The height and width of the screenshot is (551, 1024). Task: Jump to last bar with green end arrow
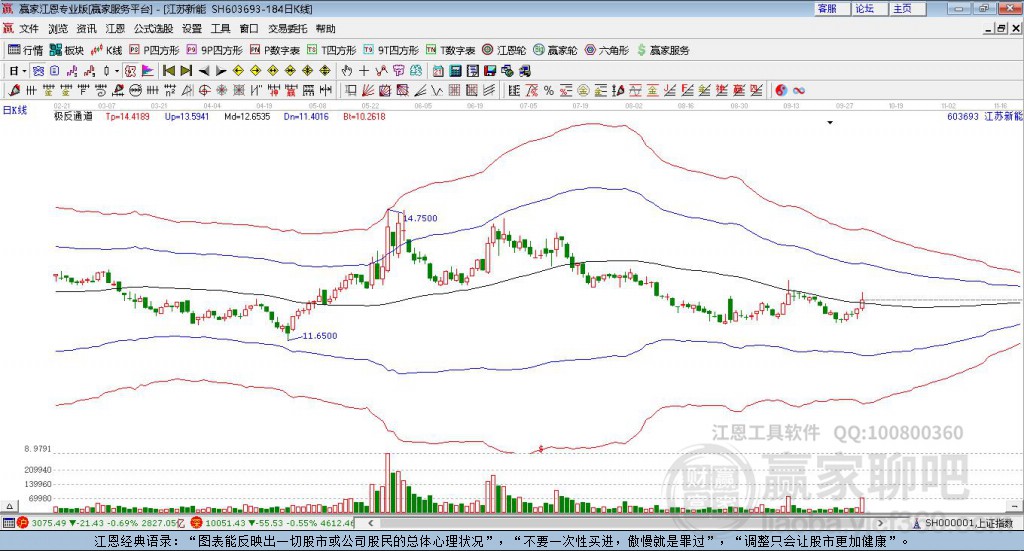pyautogui.click(x=186, y=71)
